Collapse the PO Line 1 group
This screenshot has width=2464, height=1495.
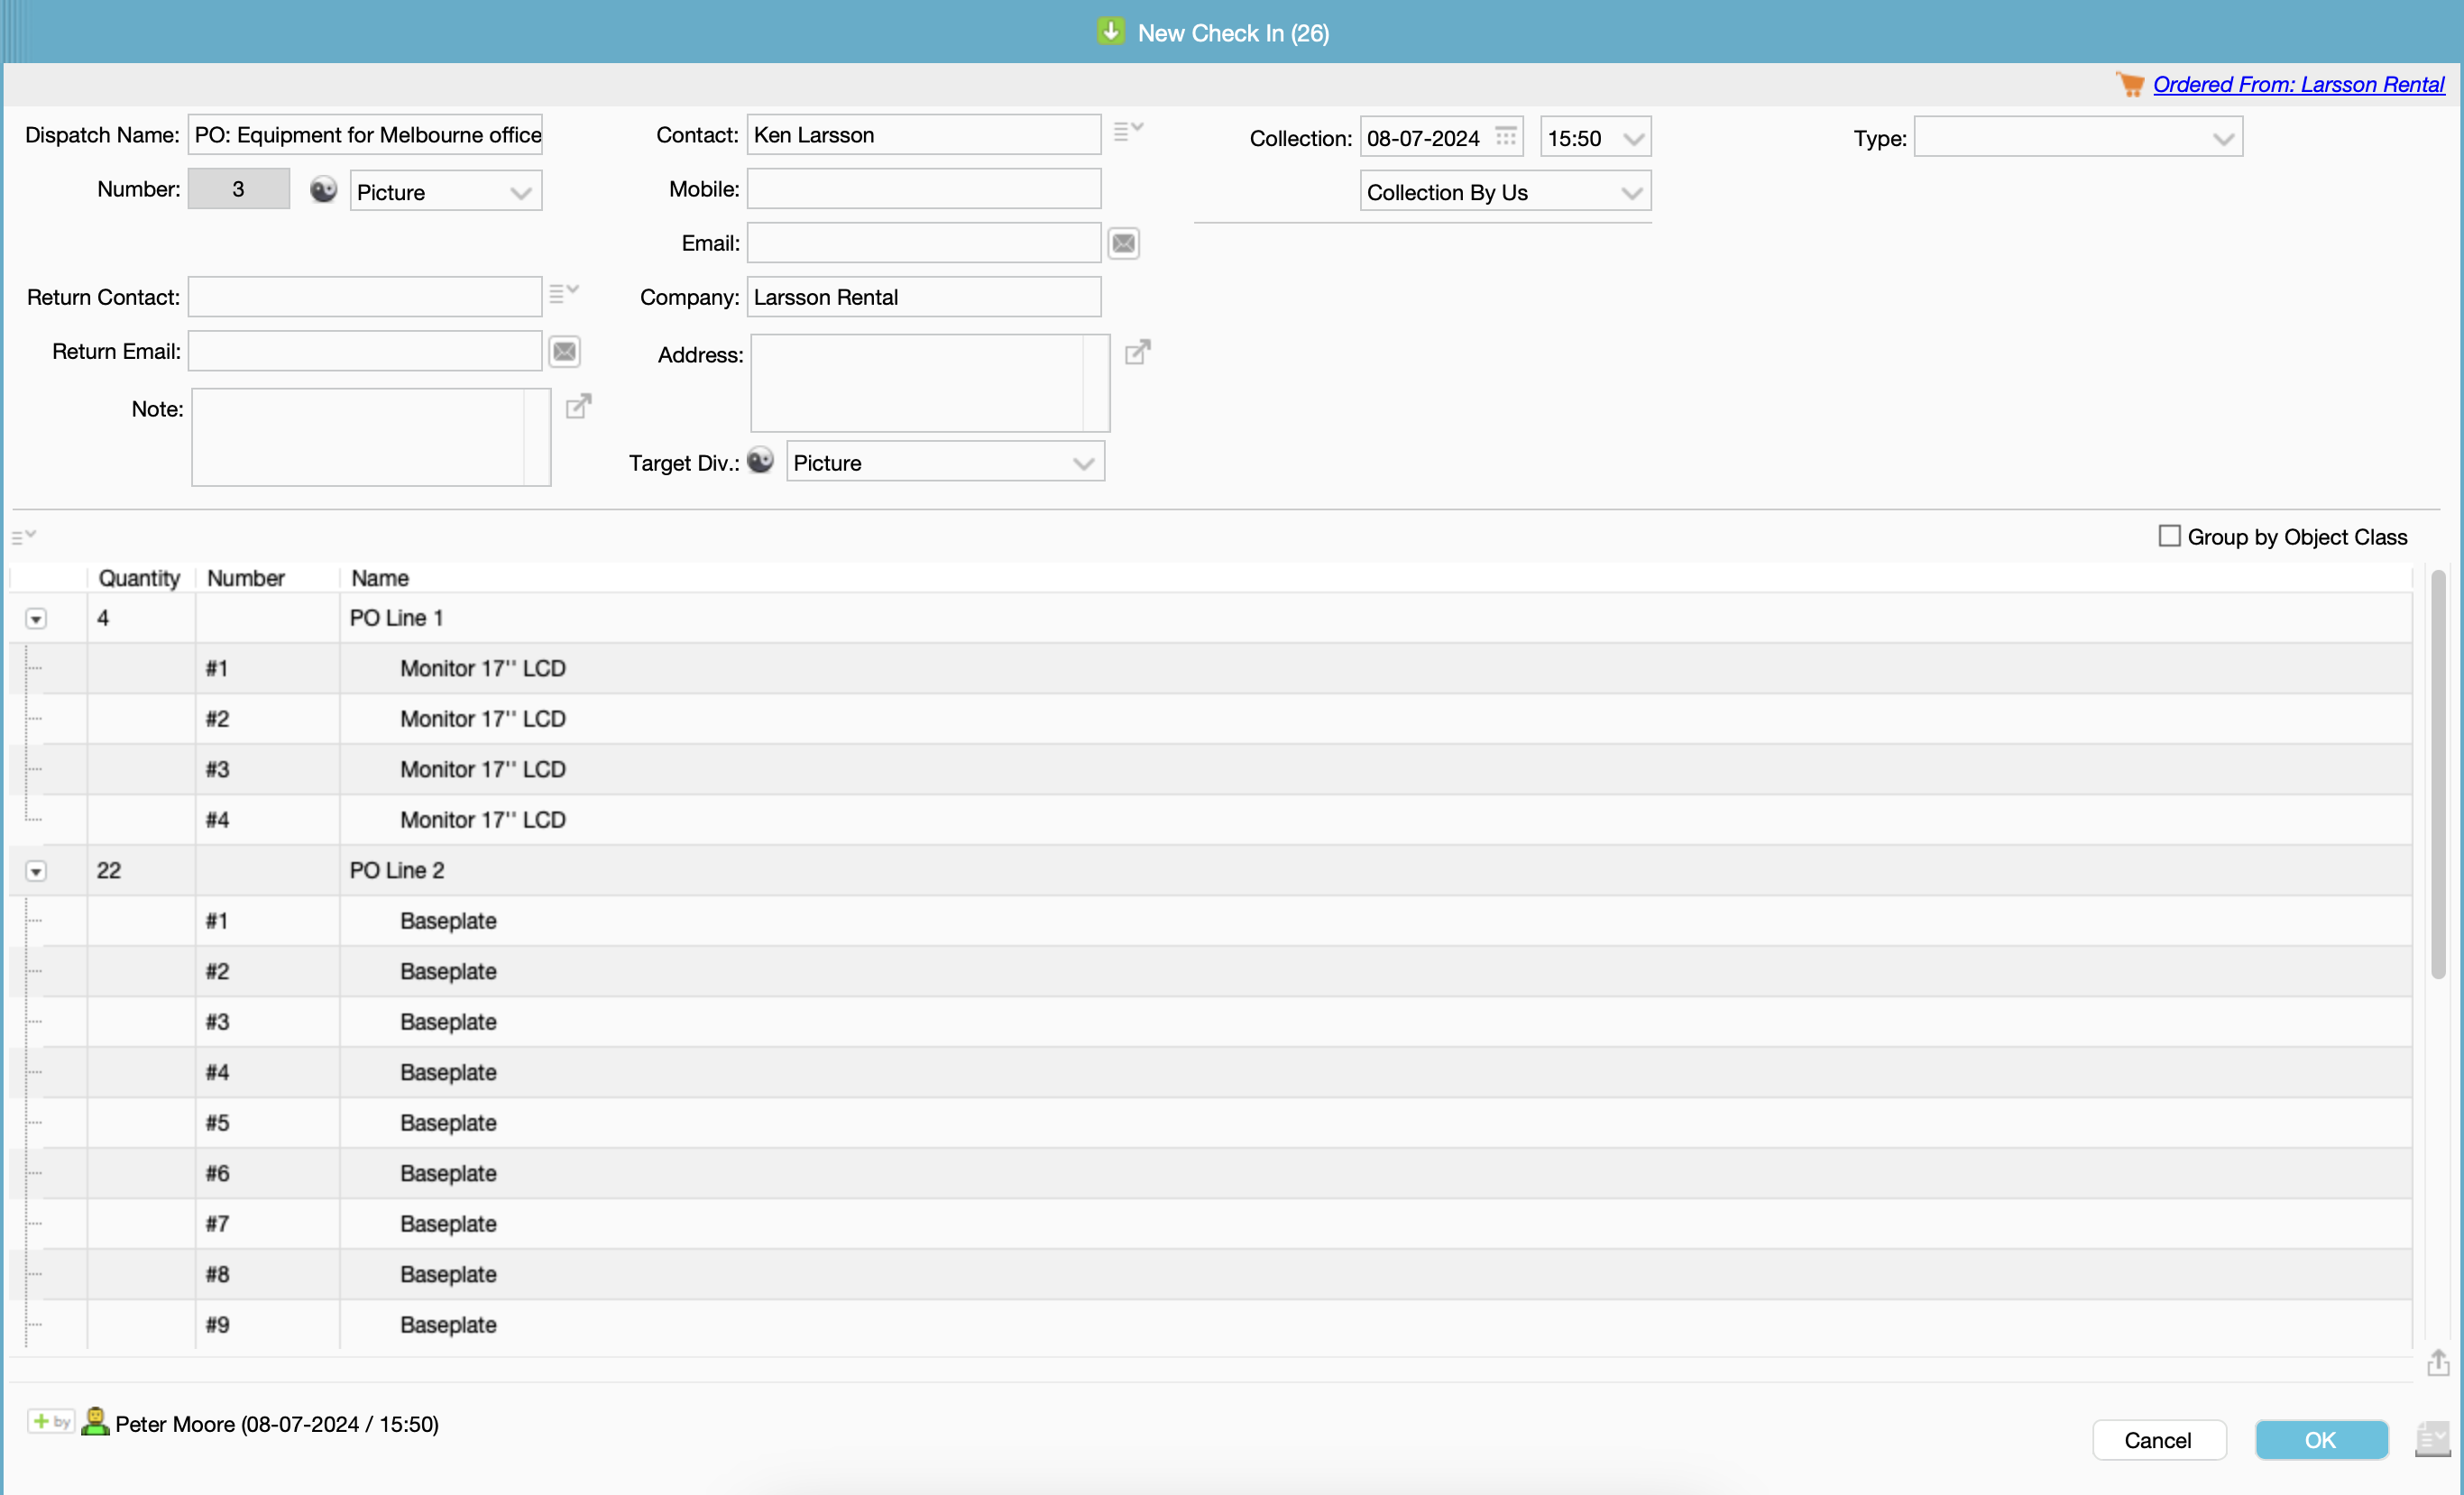coord(36,619)
